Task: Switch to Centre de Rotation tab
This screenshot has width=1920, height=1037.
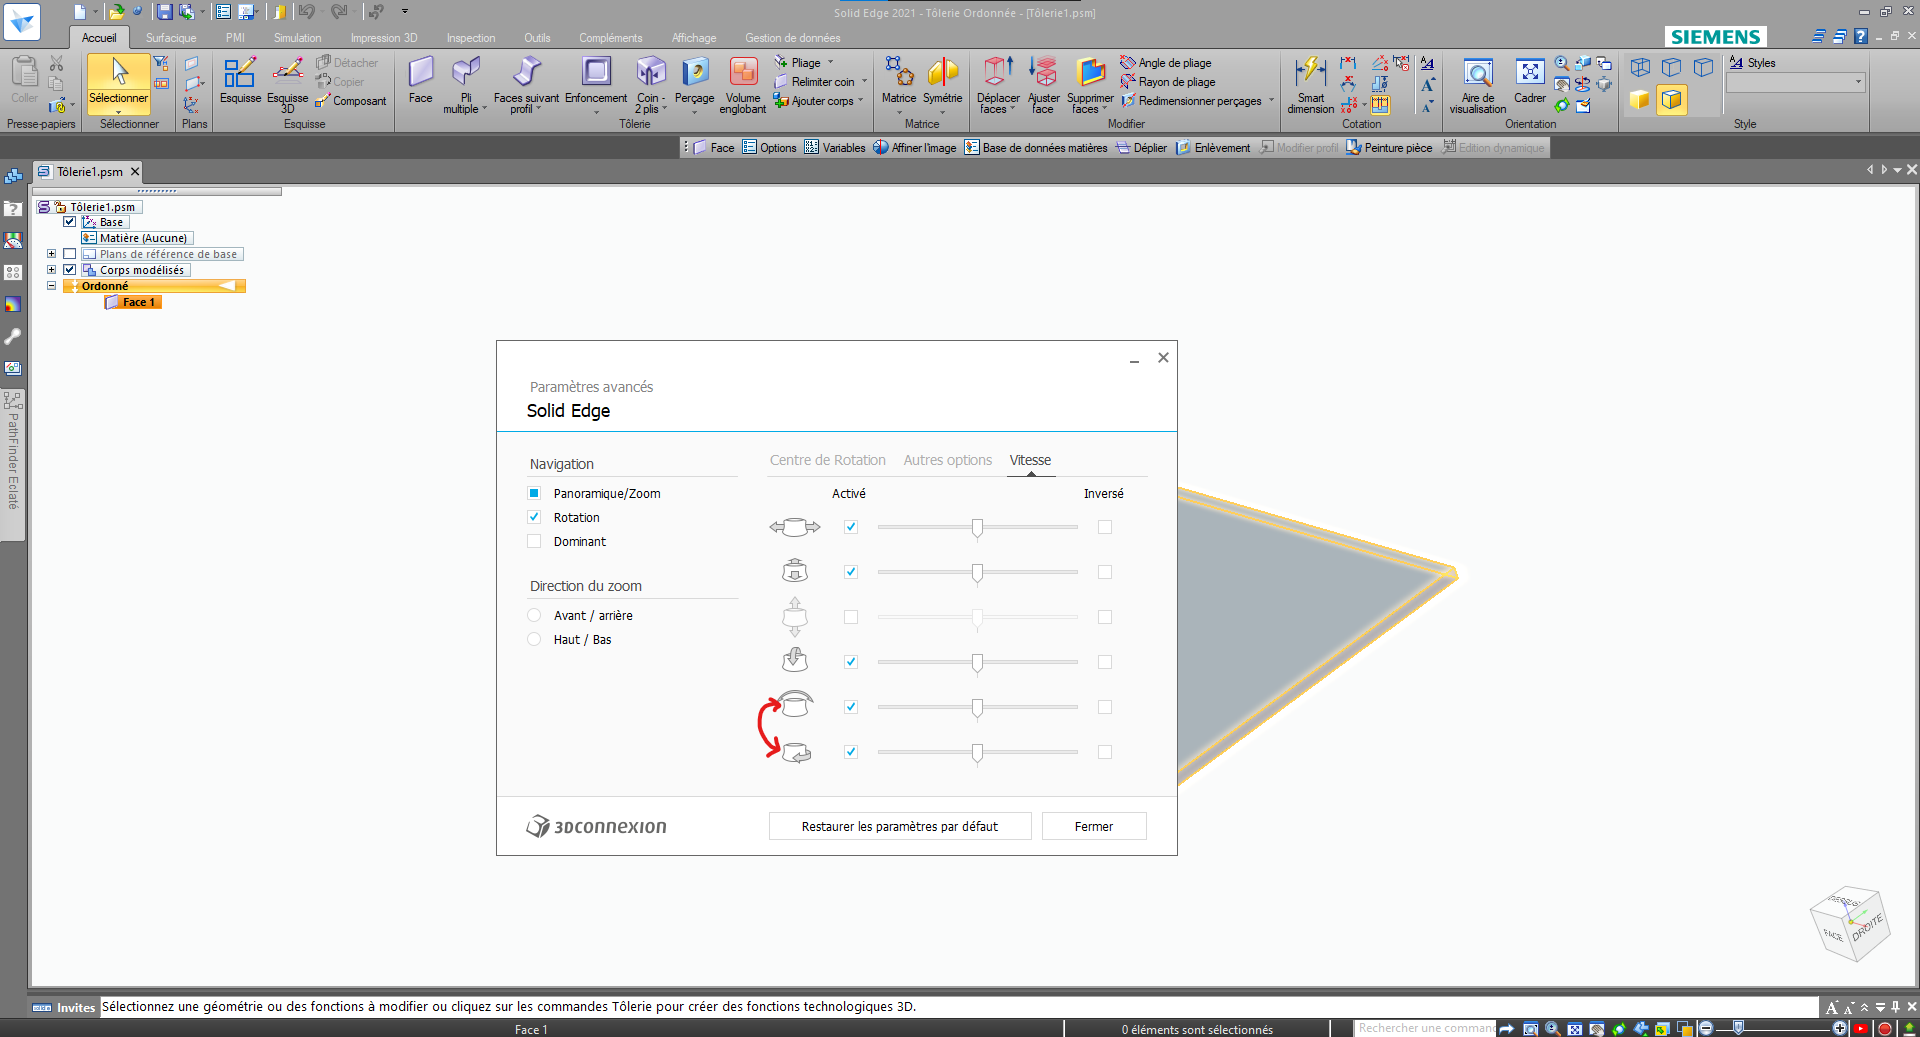Action: [827, 460]
